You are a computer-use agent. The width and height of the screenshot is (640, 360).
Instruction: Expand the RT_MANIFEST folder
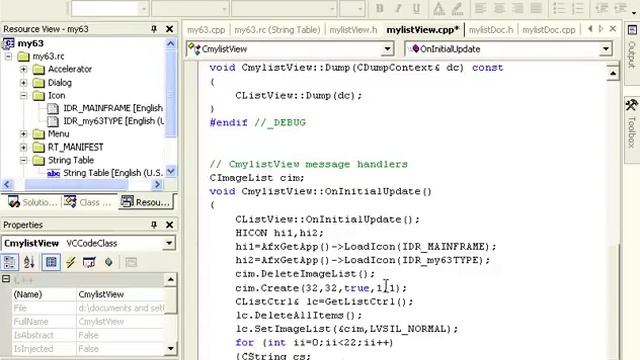[x=24, y=147]
